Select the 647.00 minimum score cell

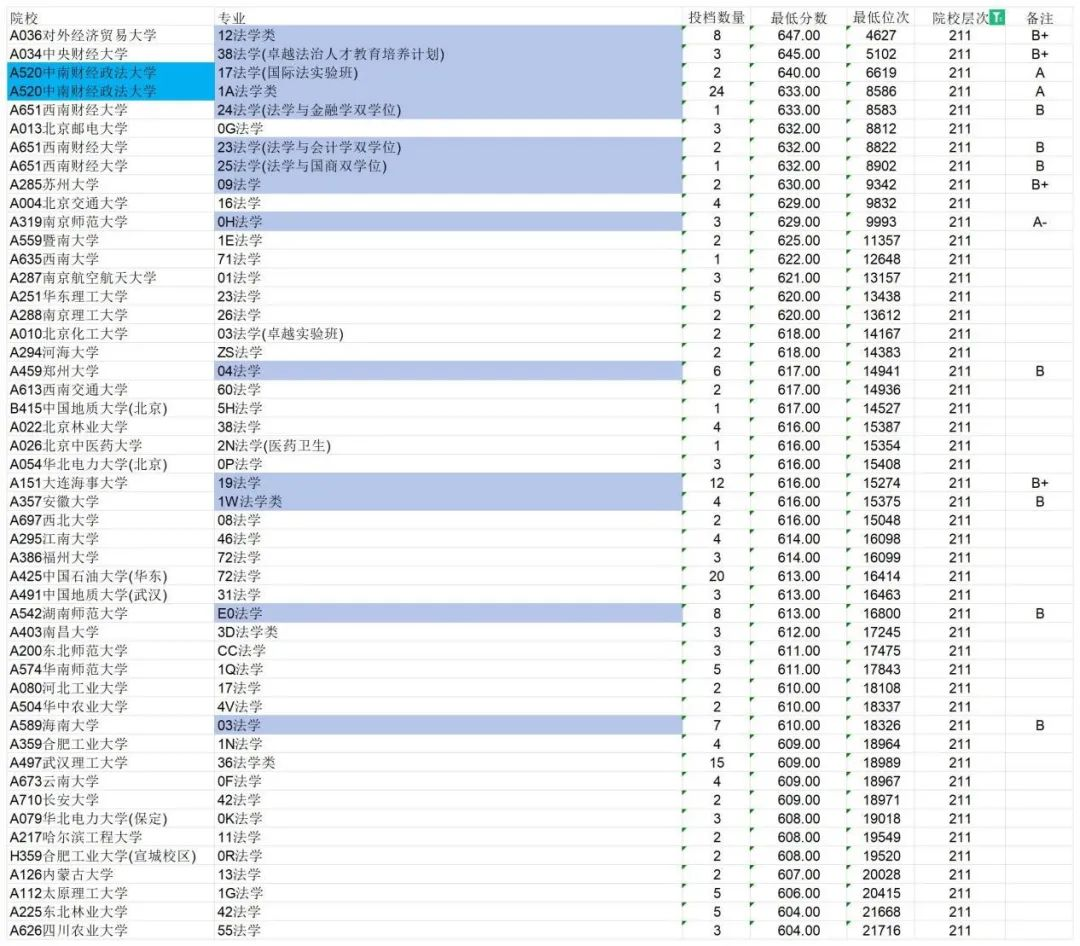coord(799,36)
